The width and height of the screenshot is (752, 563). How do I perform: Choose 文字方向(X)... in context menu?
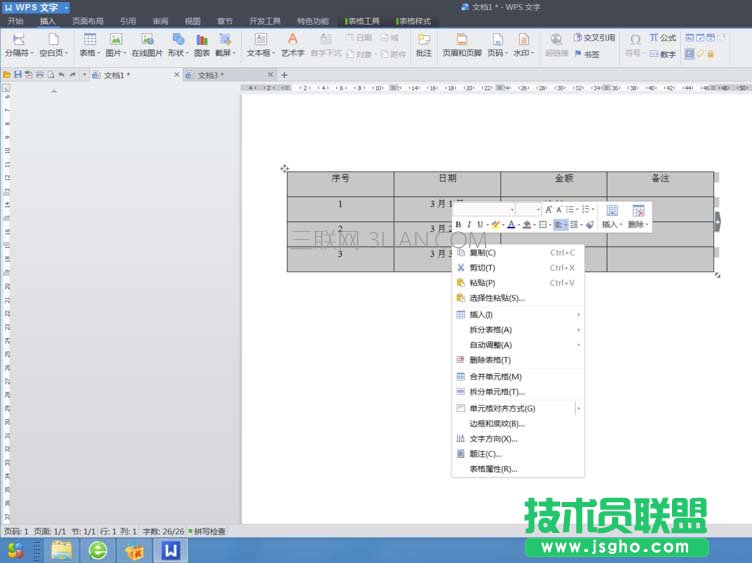pyautogui.click(x=518, y=439)
